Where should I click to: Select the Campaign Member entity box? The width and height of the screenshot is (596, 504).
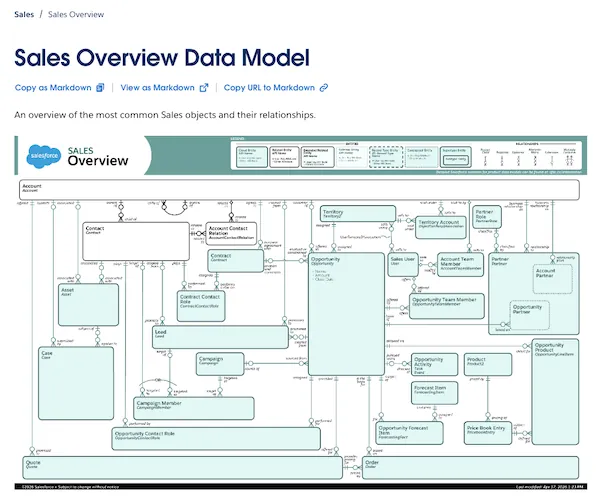(194, 408)
